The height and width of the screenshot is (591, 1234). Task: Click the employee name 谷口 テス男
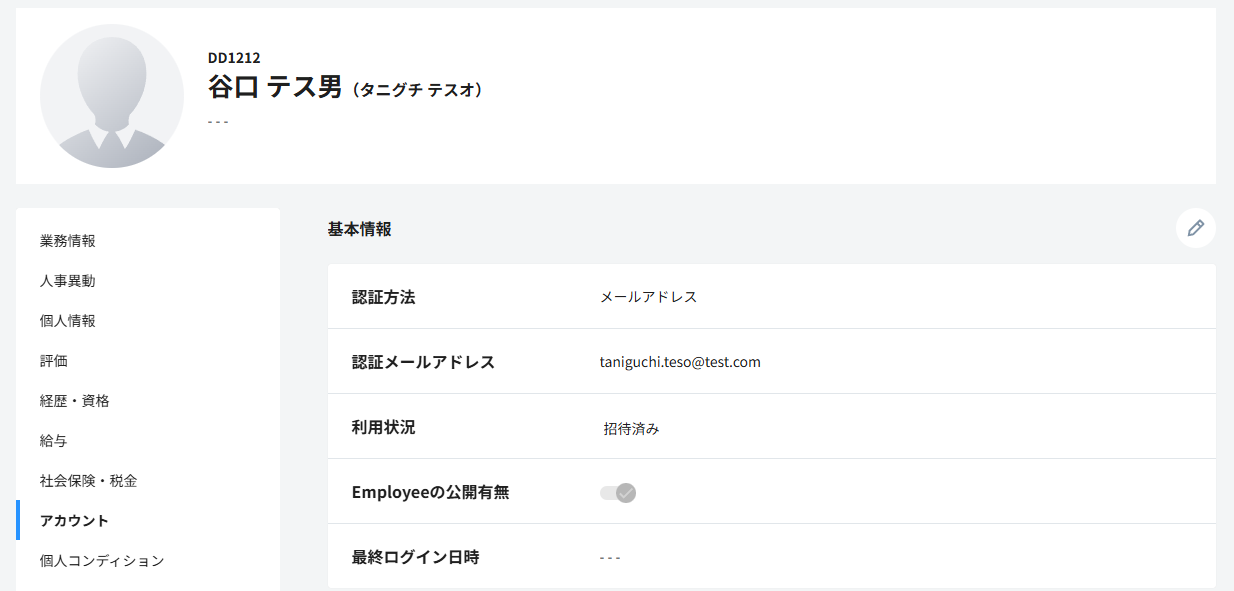(x=275, y=87)
